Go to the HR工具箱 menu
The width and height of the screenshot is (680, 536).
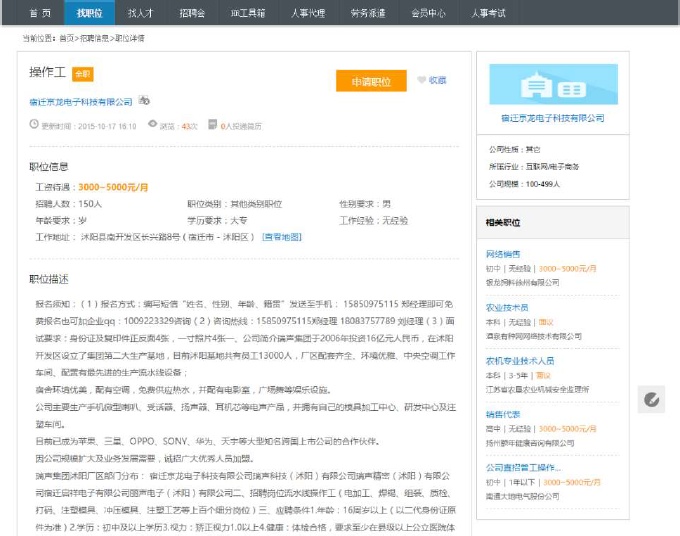247,13
